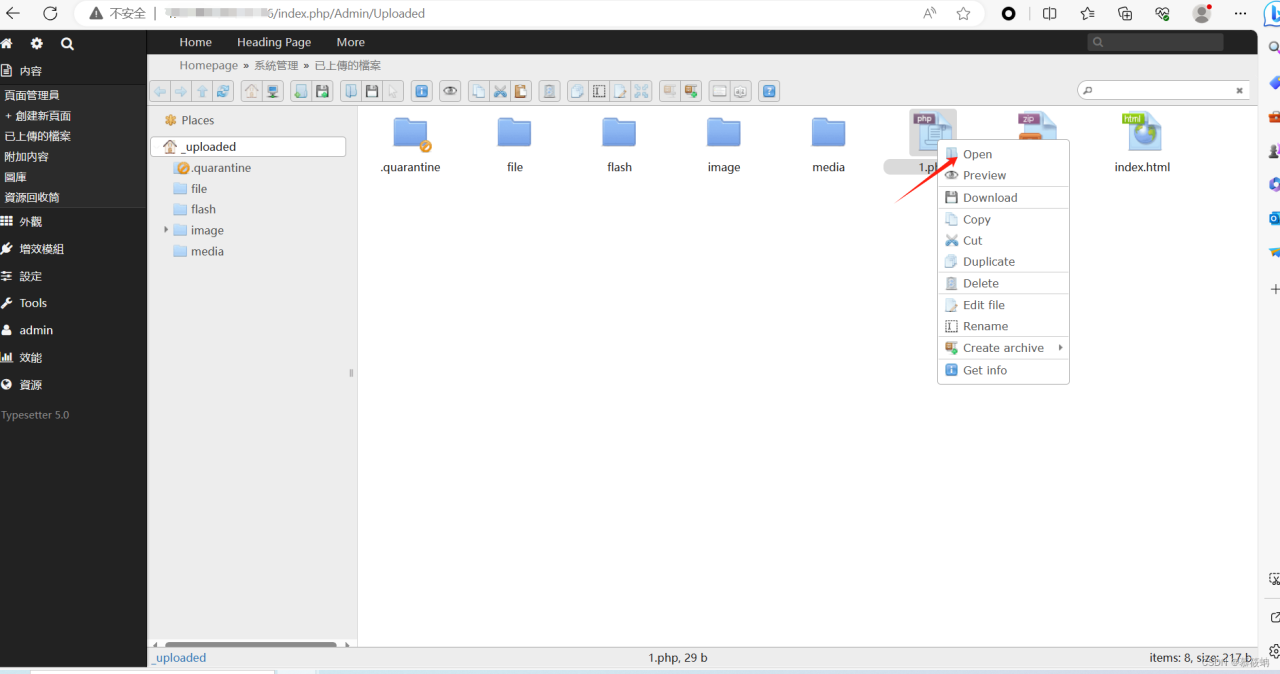The width and height of the screenshot is (1280, 674).
Task: Click the home folder toolbar icon
Action: pos(251,91)
